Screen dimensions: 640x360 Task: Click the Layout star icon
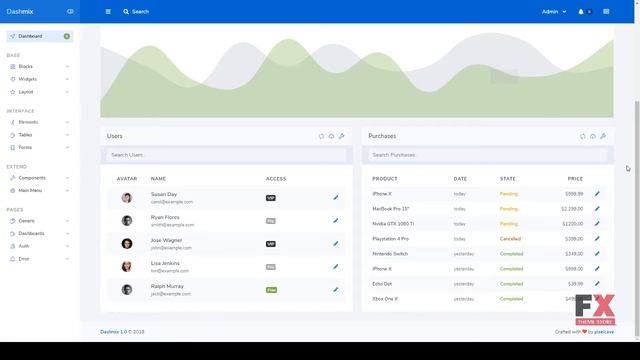tap(13, 92)
